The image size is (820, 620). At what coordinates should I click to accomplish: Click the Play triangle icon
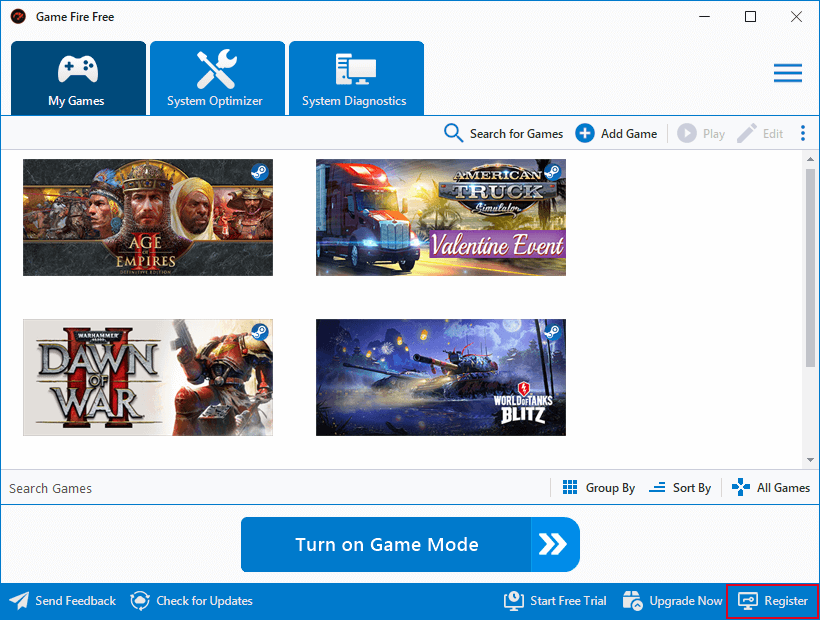pyautogui.click(x=687, y=133)
